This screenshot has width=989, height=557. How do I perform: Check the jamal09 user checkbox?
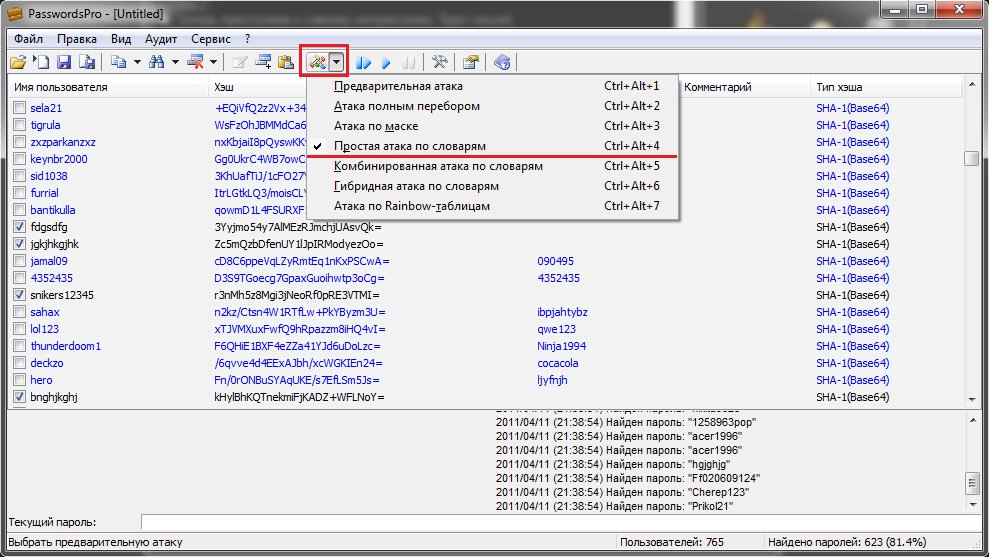tap(19, 261)
